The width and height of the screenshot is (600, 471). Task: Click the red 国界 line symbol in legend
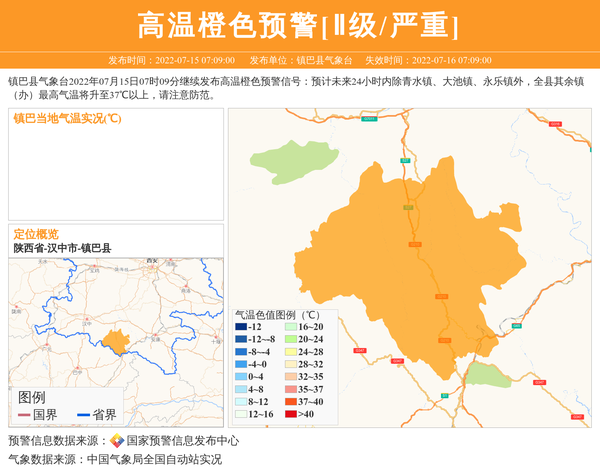[25, 415]
